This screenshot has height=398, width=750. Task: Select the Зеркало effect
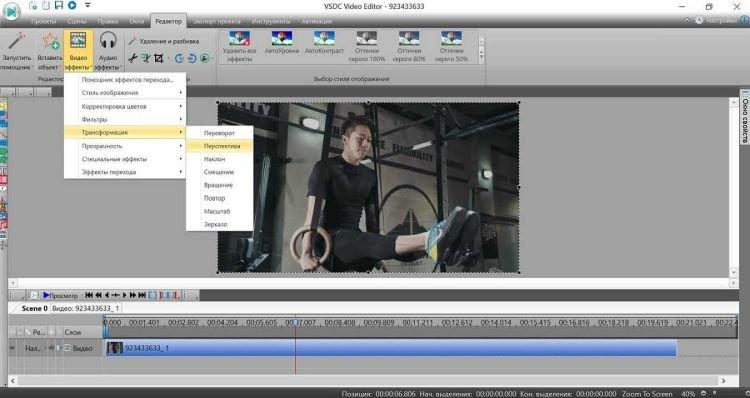(220, 224)
